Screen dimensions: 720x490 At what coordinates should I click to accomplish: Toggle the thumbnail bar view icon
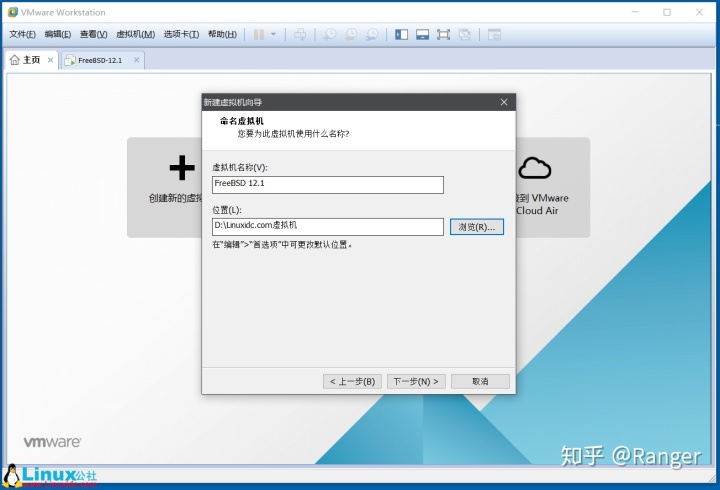(x=422, y=34)
